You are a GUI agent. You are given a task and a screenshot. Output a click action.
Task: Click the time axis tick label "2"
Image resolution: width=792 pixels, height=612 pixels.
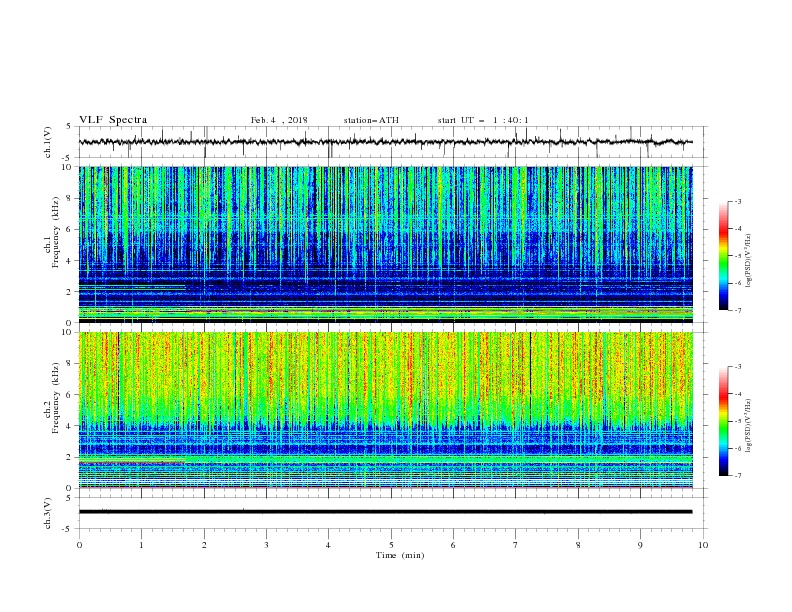204,545
